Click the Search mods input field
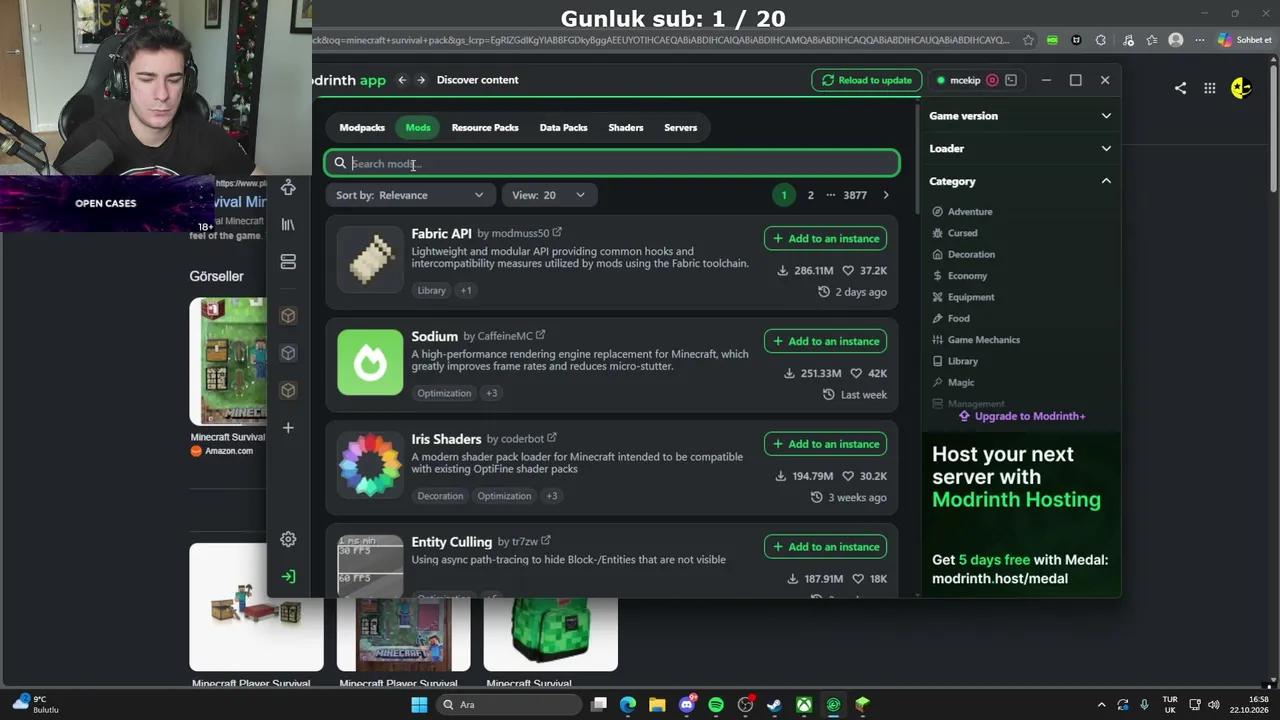Image resolution: width=1280 pixels, height=720 pixels. (x=612, y=163)
